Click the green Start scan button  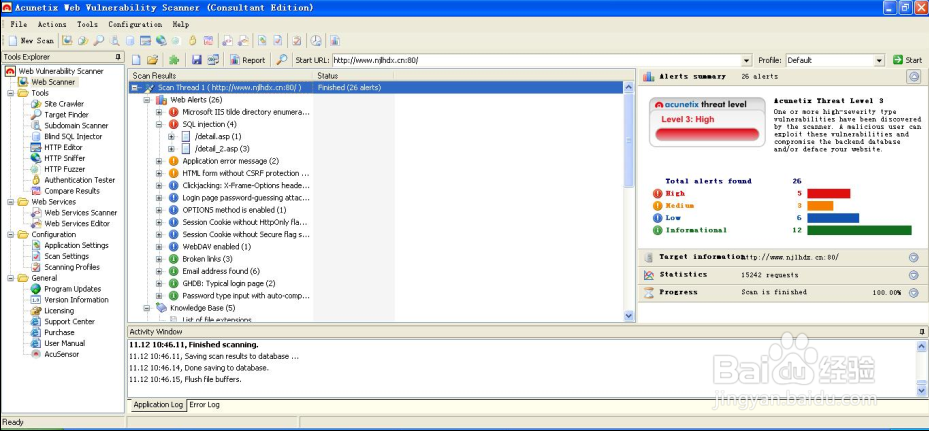908,60
